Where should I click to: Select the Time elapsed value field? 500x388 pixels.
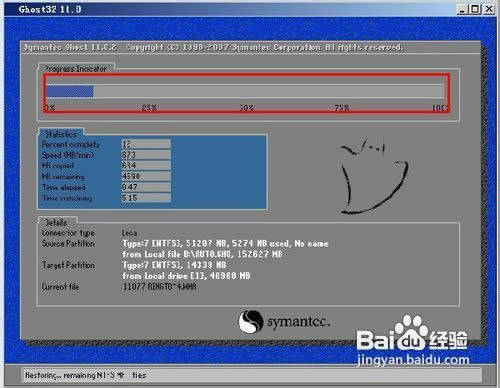[x=146, y=187]
